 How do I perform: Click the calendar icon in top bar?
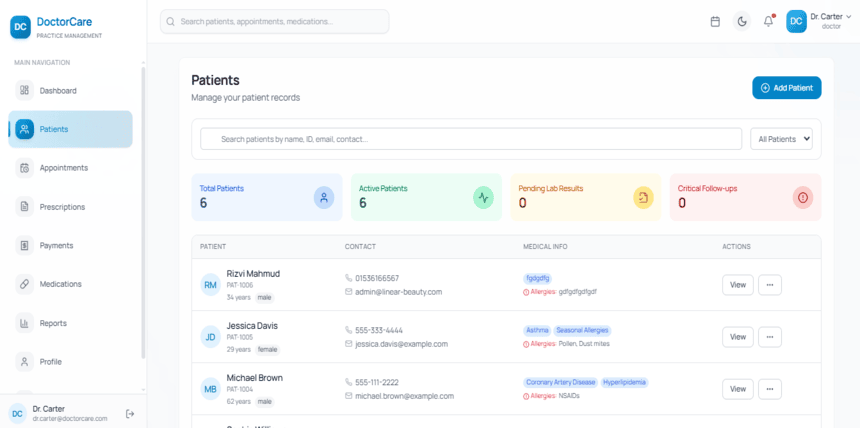click(x=715, y=21)
